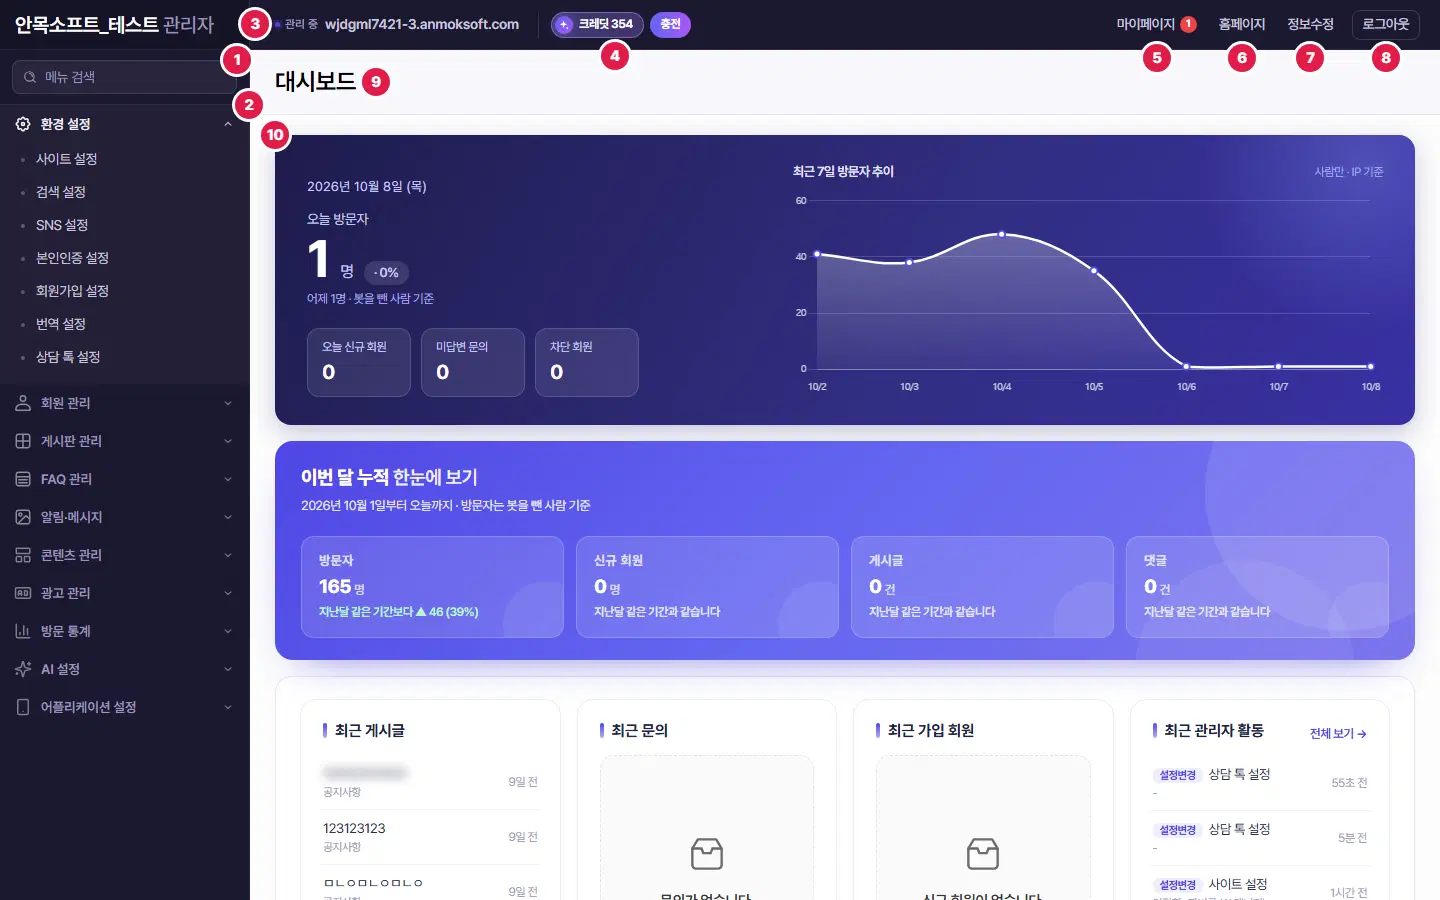Click the 광고 관리 ad icon
The height and width of the screenshot is (900, 1440).
click(x=23, y=593)
